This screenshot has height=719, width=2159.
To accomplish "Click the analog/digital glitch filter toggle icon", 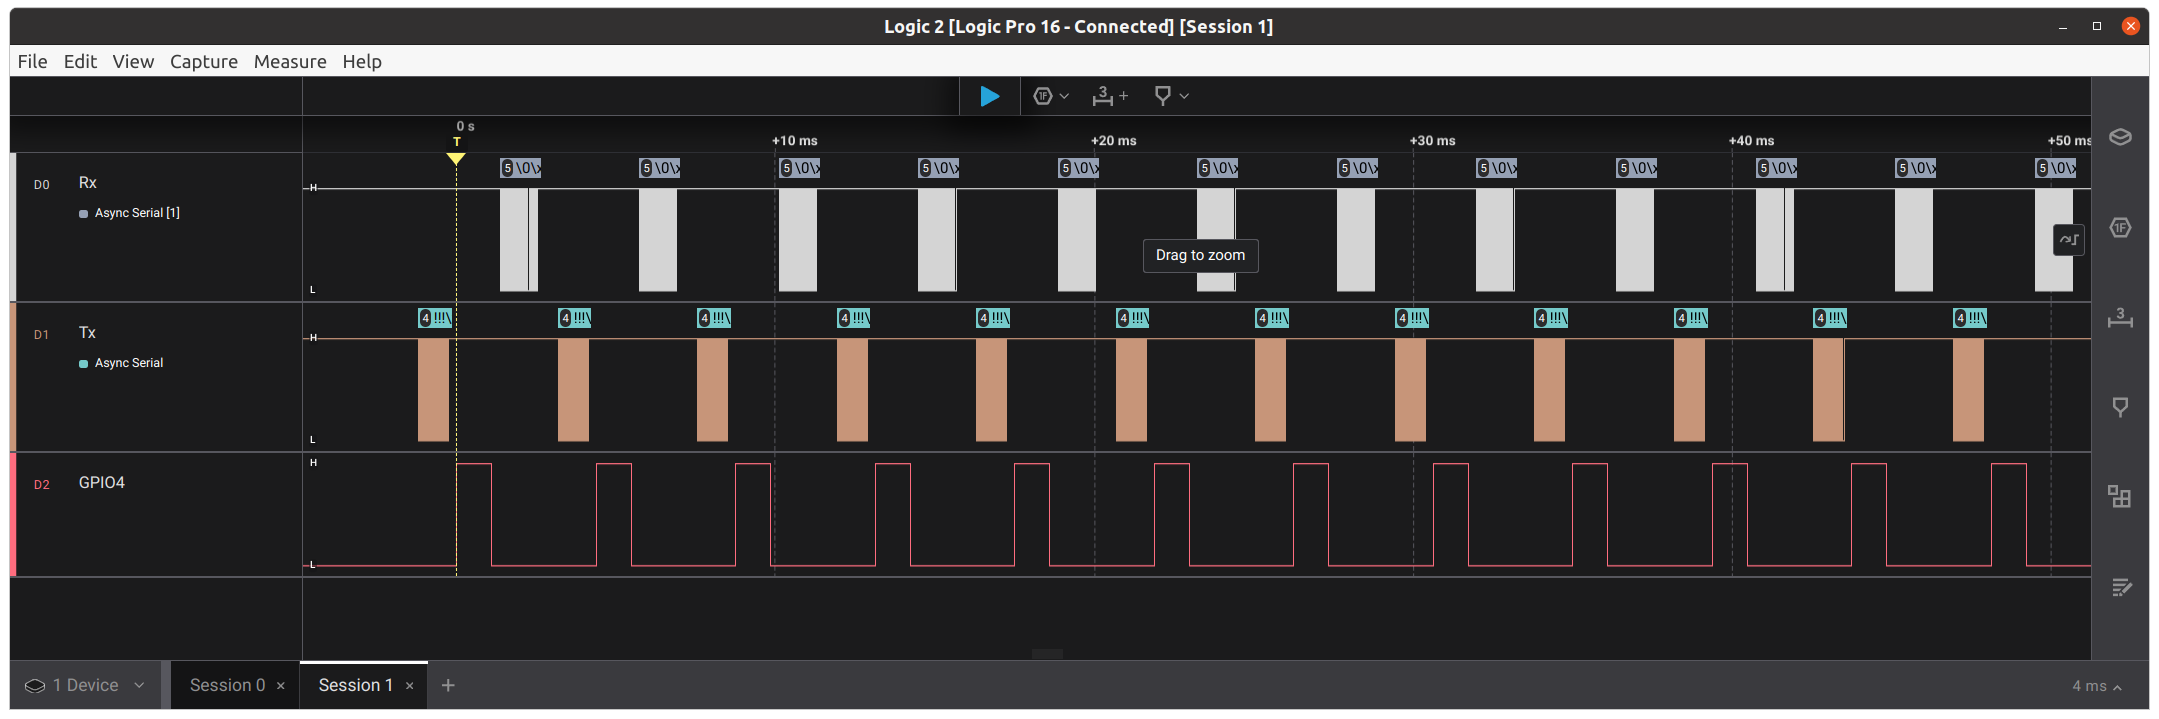I will pos(2068,240).
